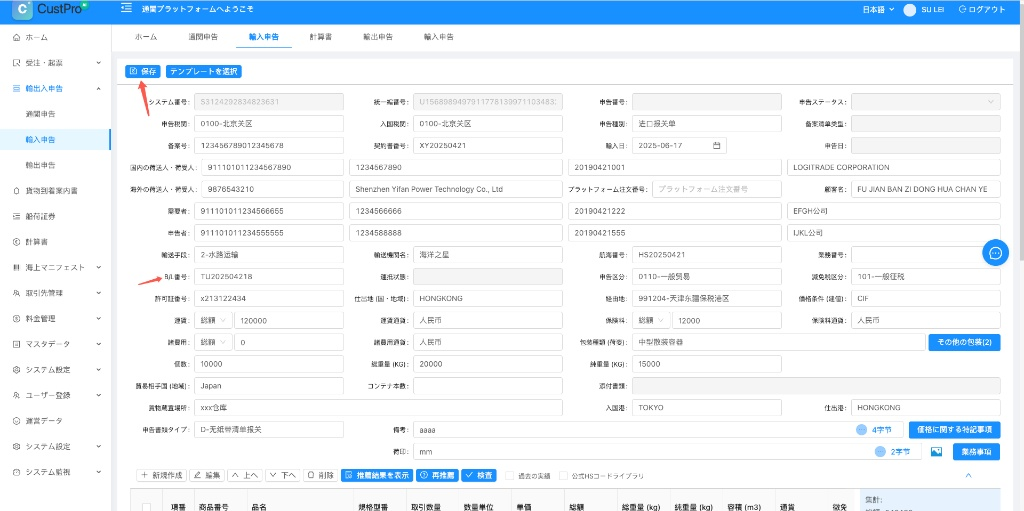Click the 取引先管理 sidebar icon
This screenshot has height=511, width=1024.
coord(16,293)
